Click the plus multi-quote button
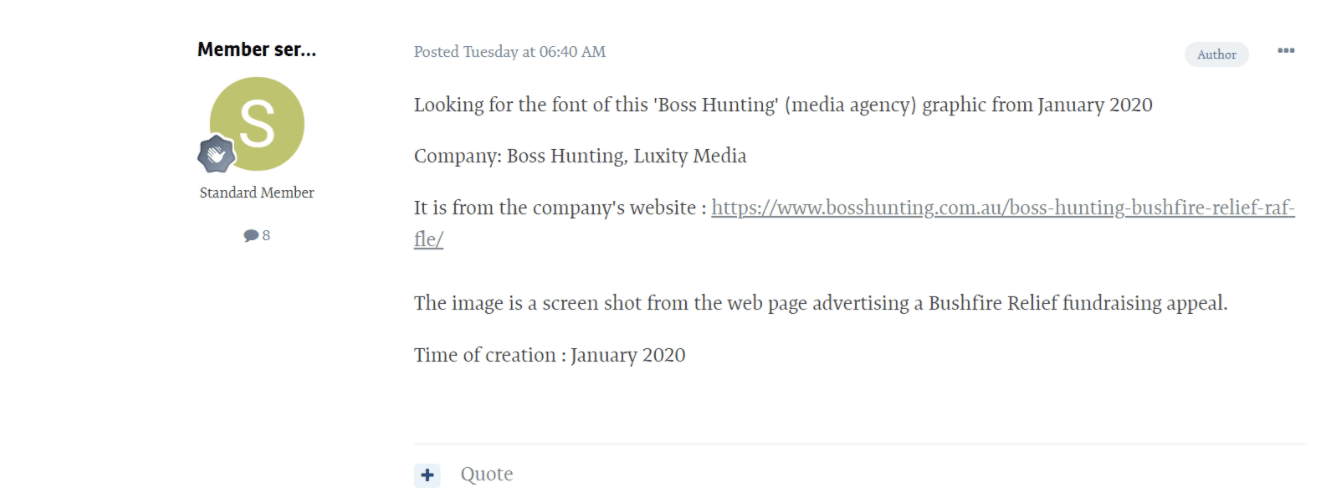The height and width of the screenshot is (498, 1334). pyautogui.click(x=427, y=475)
